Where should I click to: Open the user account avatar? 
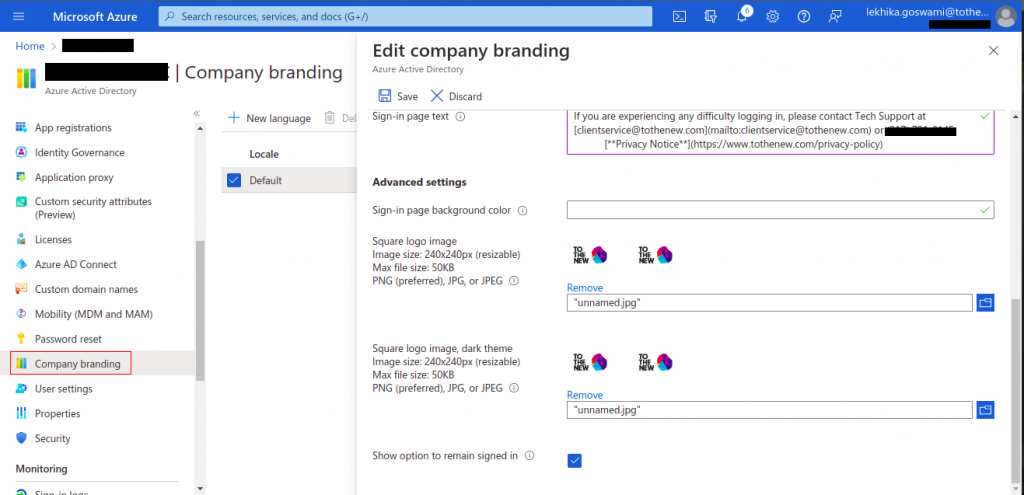(x=1006, y=16)
